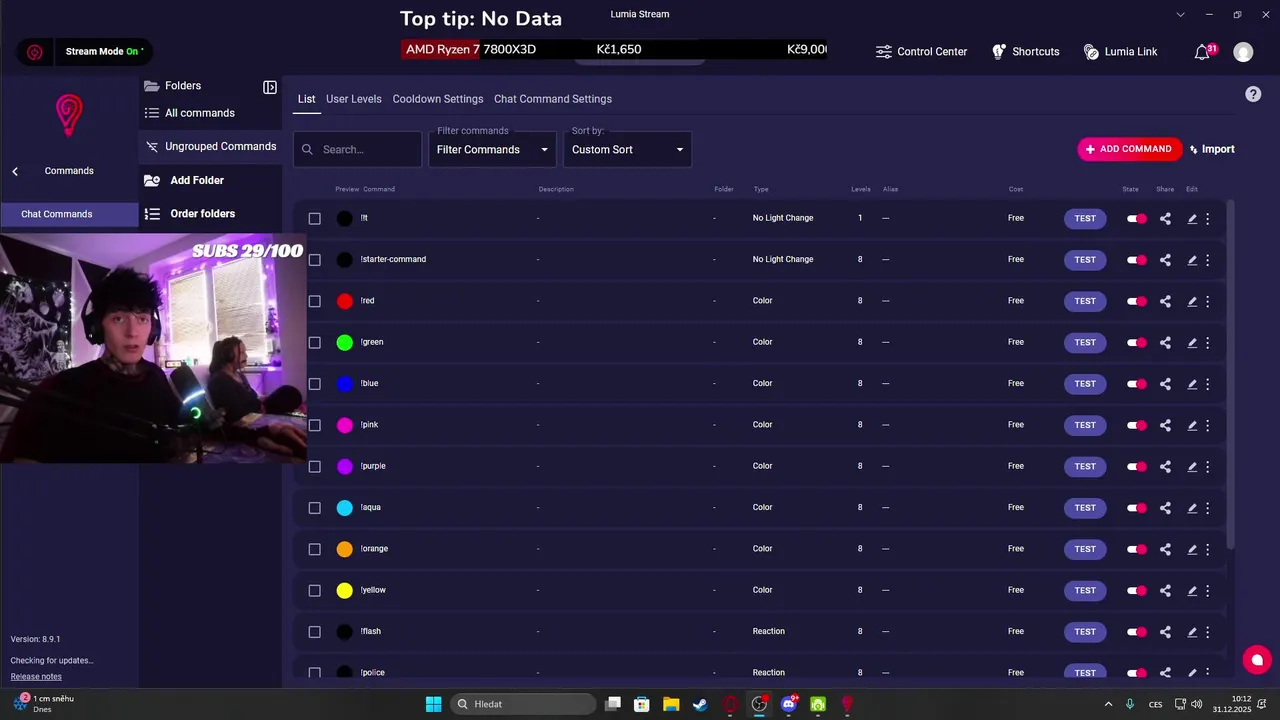1280x720 pixels.
Task: Turn off the !purple command state
Action: 1137,466
